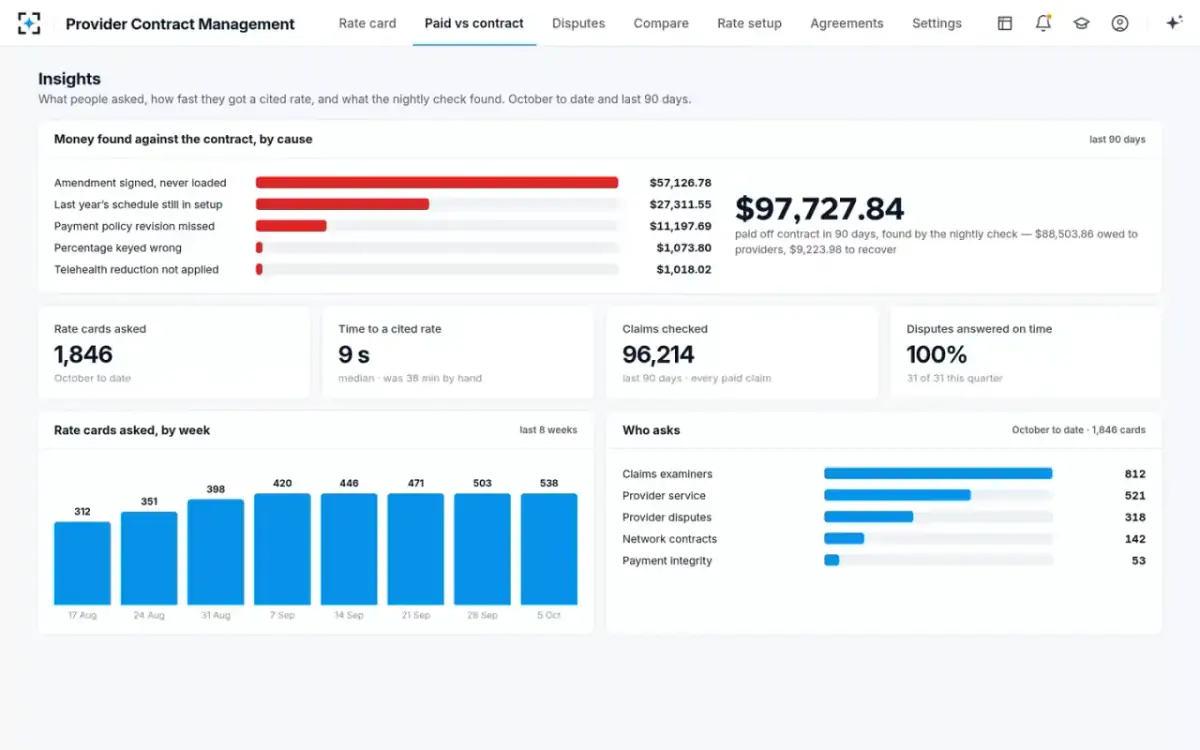
Task: Switch to the Rate card tab
Action: coord(367,23)
